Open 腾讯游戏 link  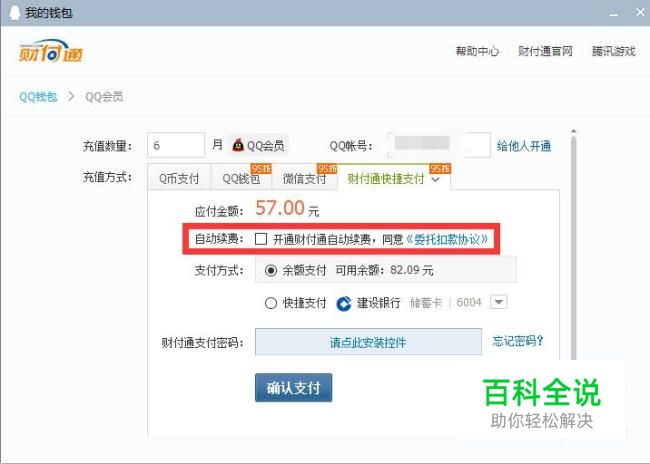(614, 51)
